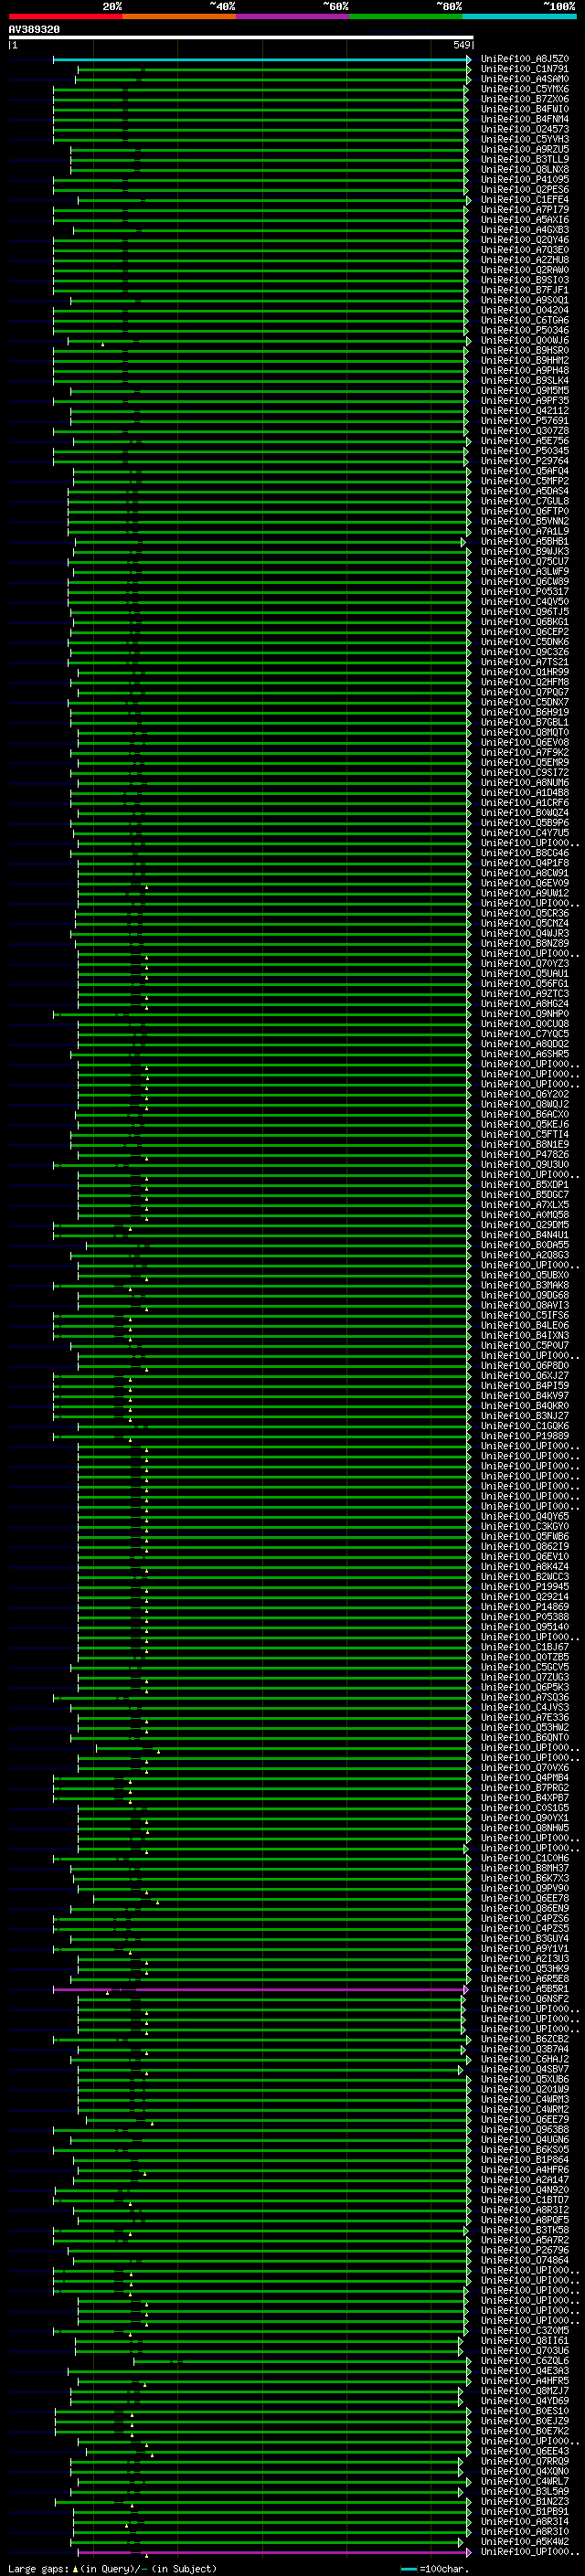Open hit UniRef100_C1EFE4
Viewport: 585px width, 2576px height.
coord(525,200)
